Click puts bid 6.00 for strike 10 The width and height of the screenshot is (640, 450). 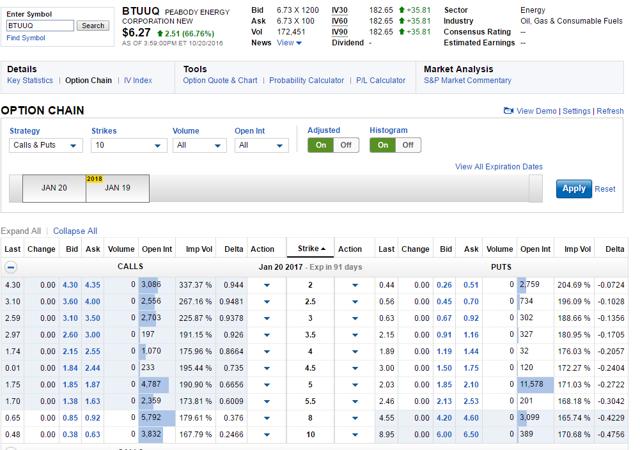[444, 434]
